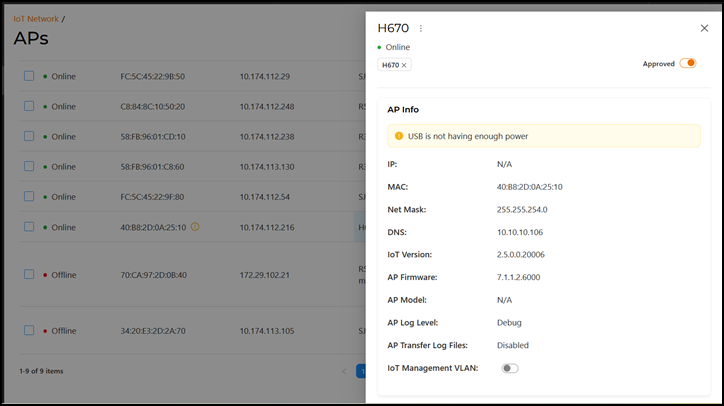Check the box for MAC FC:5C:45:22:9B:50
The image size is (724, 406).
29,76
